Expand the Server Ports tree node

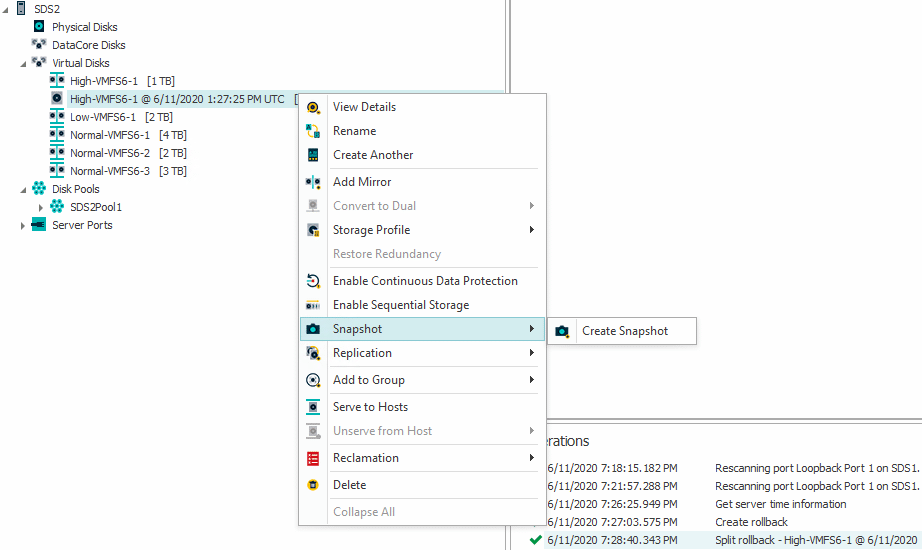pos(23,225)
